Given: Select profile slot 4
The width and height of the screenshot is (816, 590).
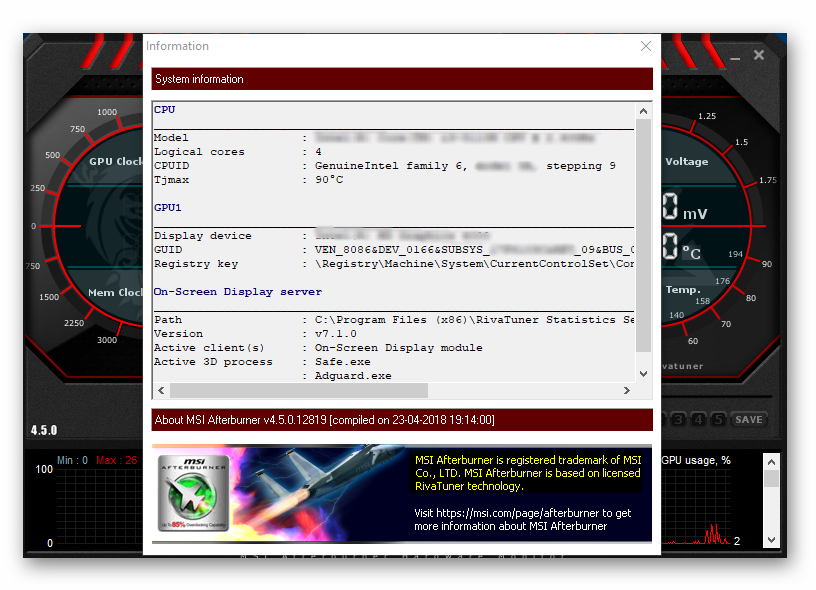Looking at the screenshot, I should [698, 420].
